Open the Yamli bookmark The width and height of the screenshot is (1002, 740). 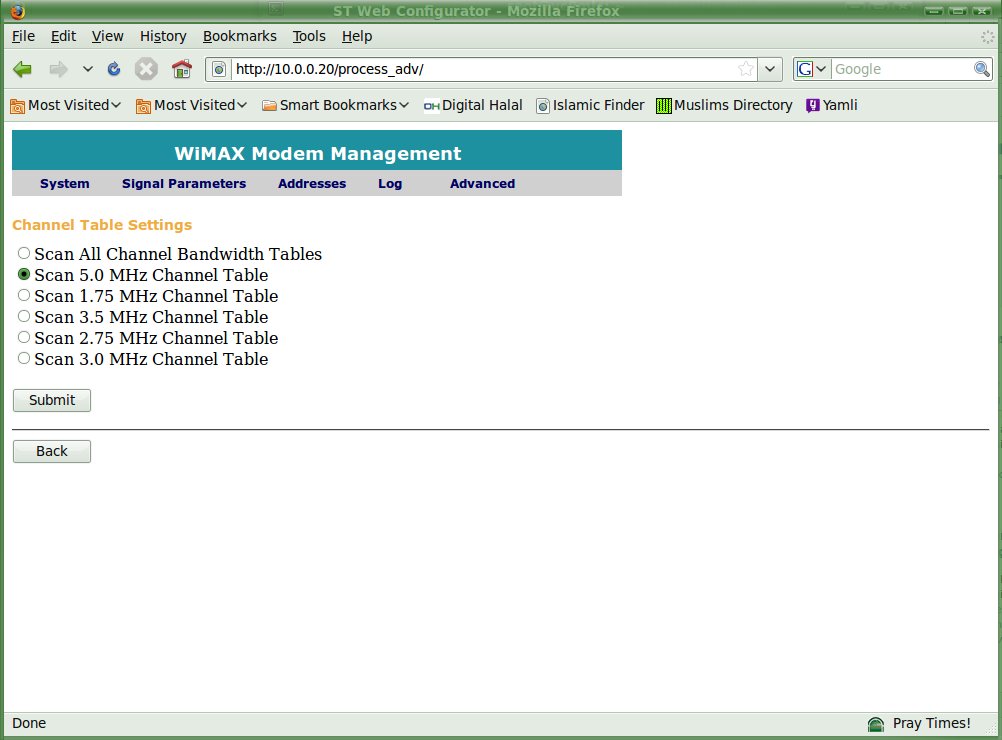coord(831,105)
